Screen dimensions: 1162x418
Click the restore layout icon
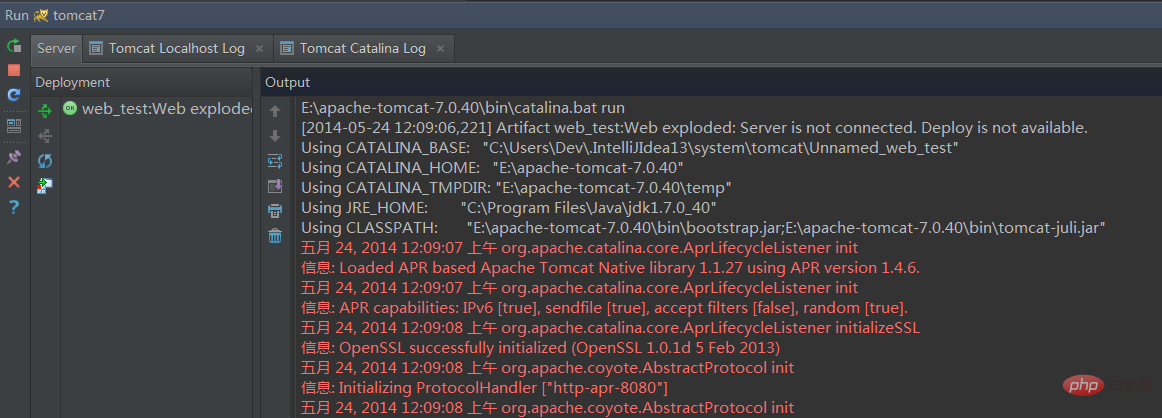tap(14, 126)
